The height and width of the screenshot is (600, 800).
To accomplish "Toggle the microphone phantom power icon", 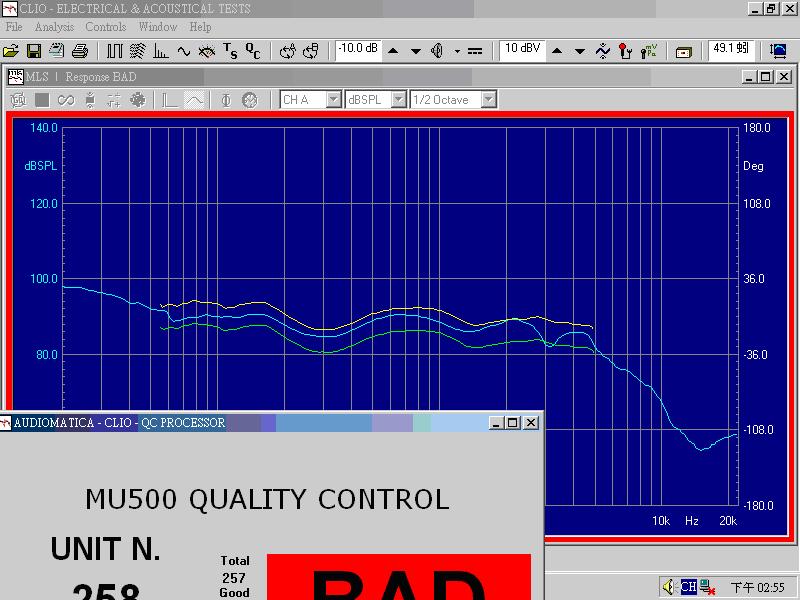I will [x=625, y=51].
